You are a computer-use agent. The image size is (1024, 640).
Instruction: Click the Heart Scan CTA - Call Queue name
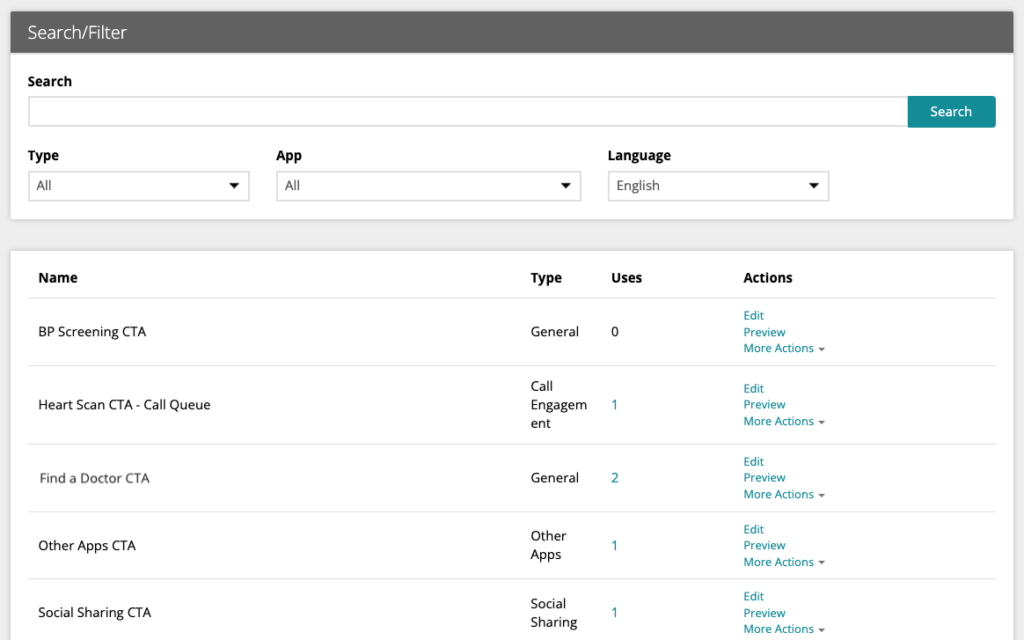point(124,405)
